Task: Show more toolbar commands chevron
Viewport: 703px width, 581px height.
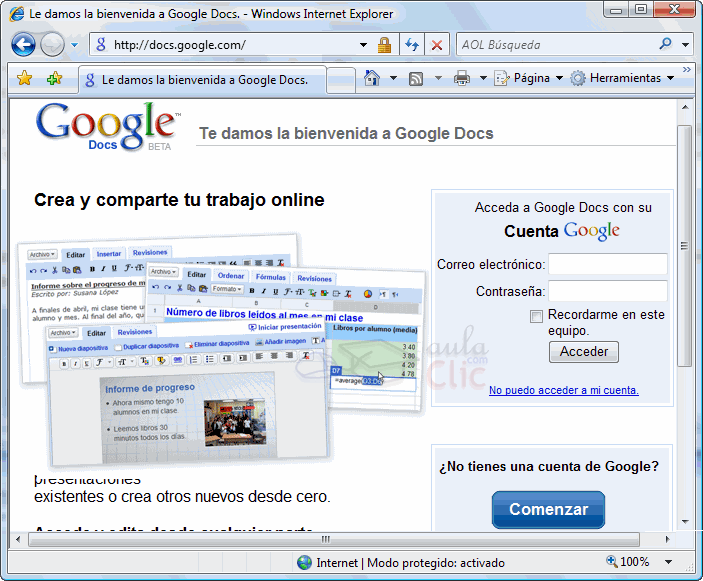Action: pos(686,69)
